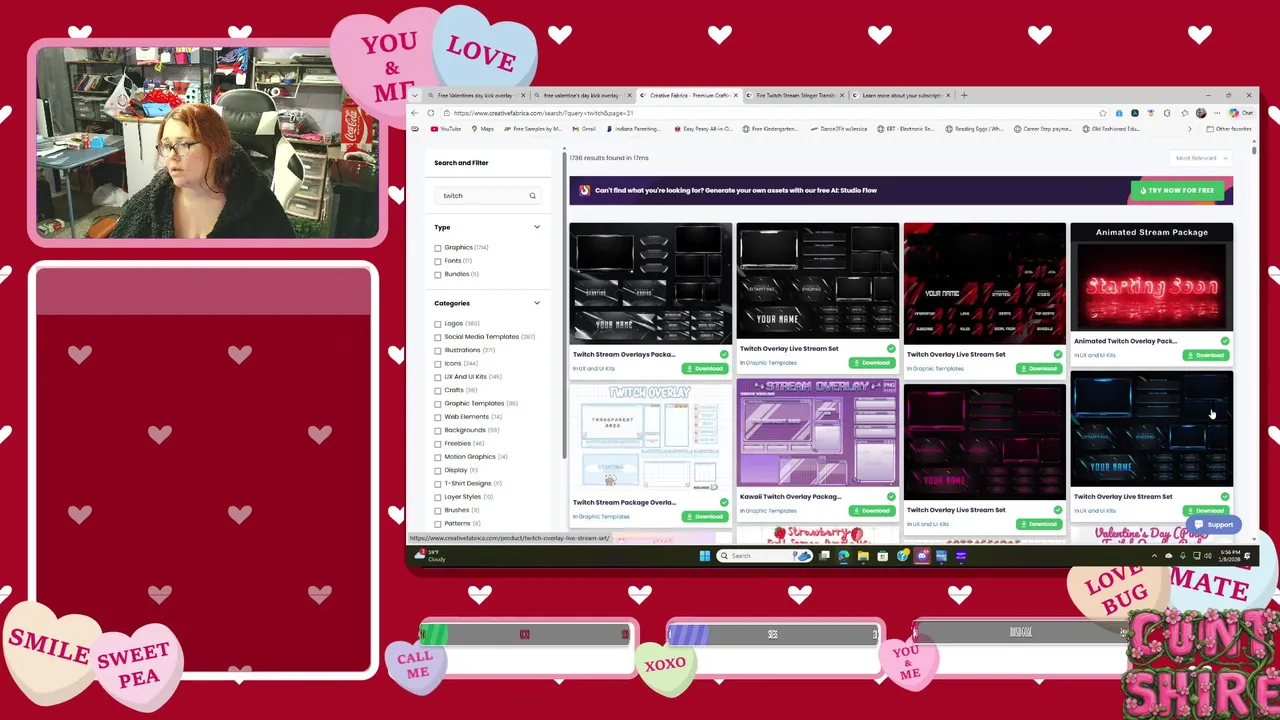Open the YouTube bookmark
1280x720 pixels.
pos(446,129)
